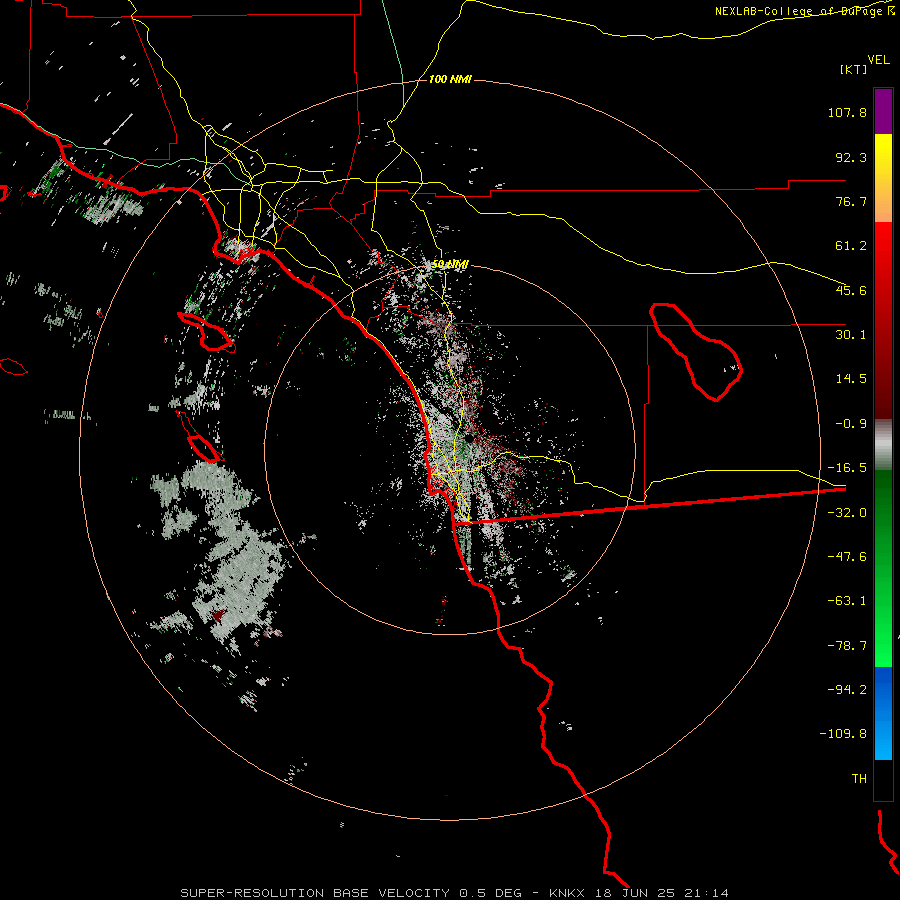Pick the red segment of the velocity scale
The image size is (900, 900).
pos(883,320)
